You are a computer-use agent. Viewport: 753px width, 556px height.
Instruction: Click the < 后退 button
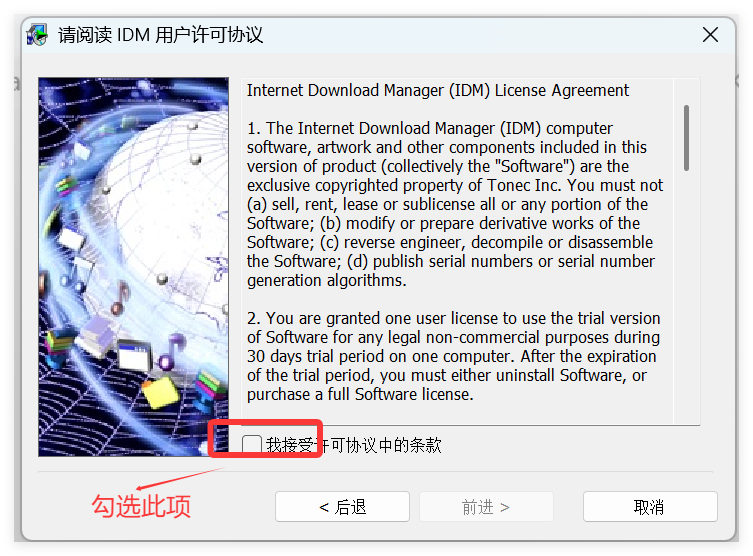point(342,507)
